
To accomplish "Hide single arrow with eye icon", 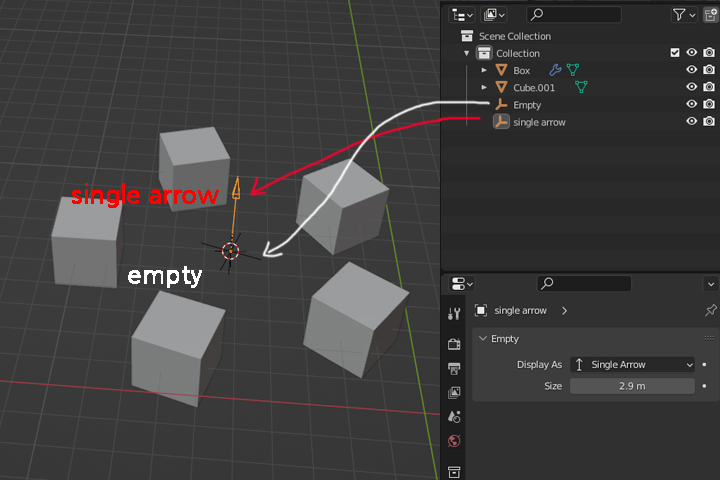I will [692, 121].
